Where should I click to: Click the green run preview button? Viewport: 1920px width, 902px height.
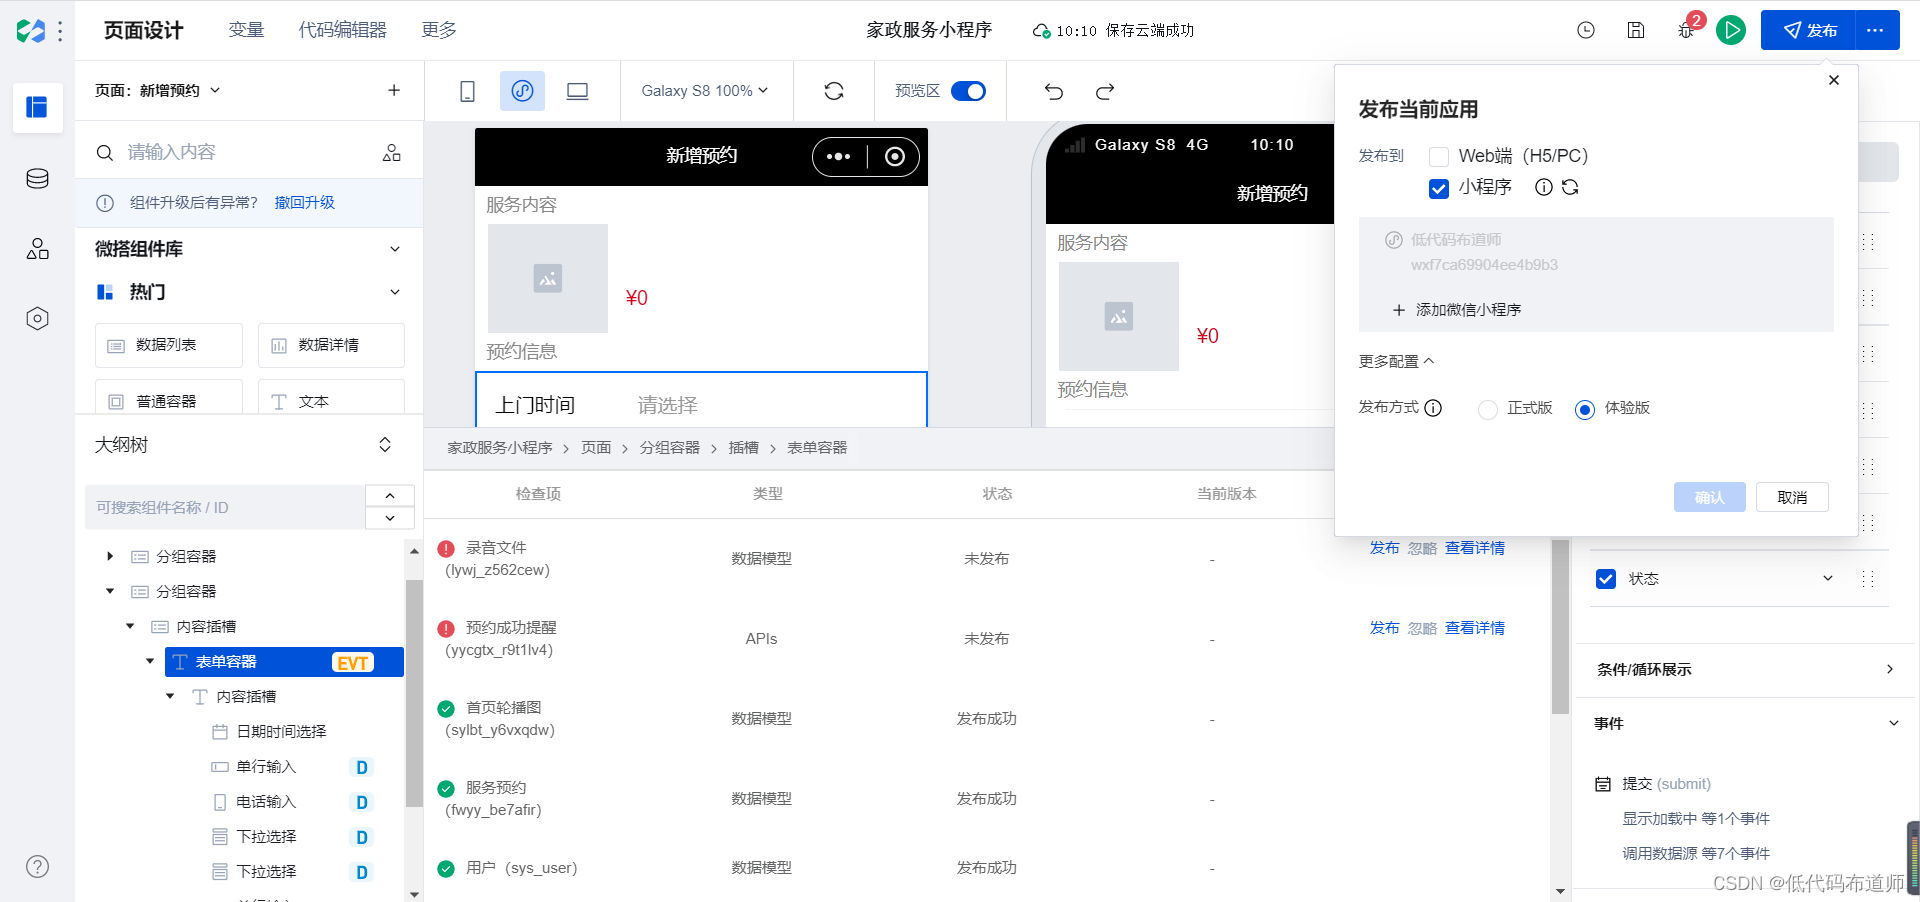tap(1731, 30)
